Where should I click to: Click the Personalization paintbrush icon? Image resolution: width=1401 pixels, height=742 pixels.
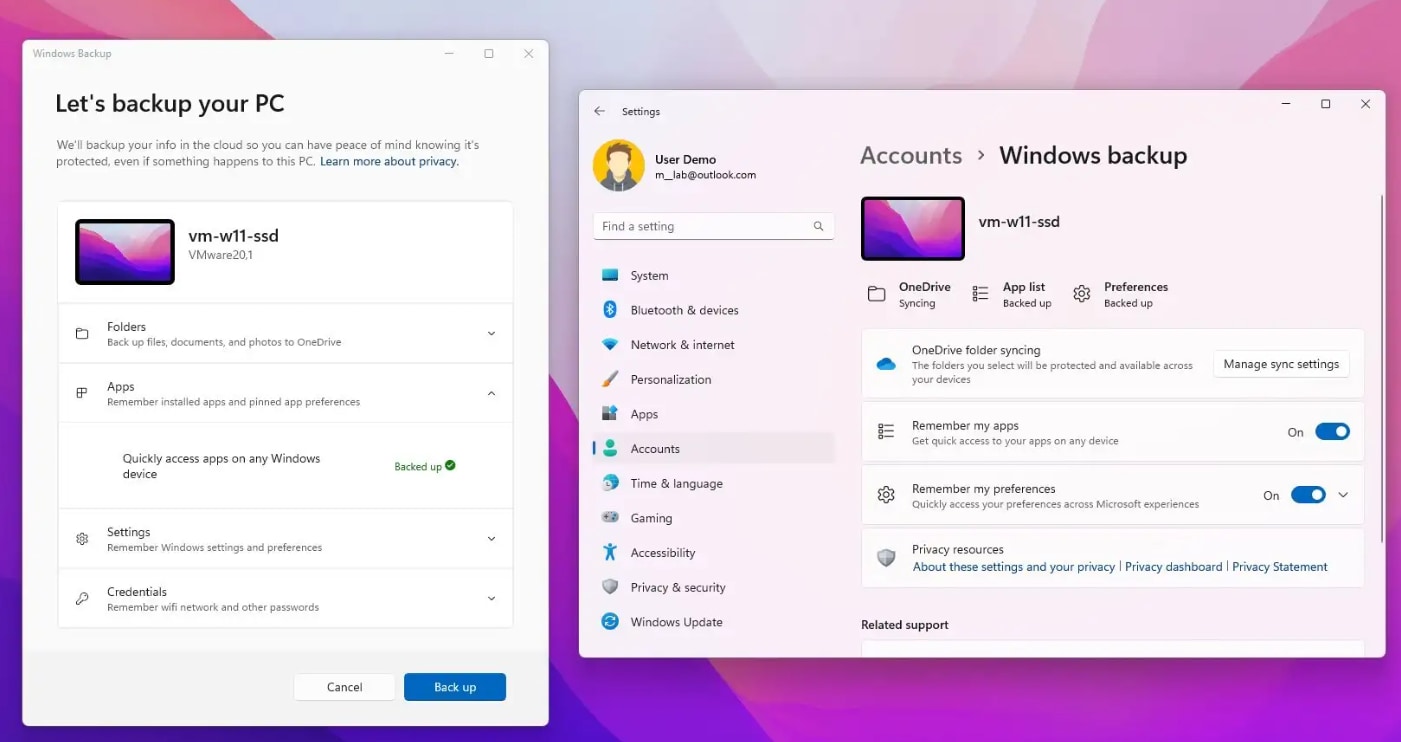pos(610,379)
